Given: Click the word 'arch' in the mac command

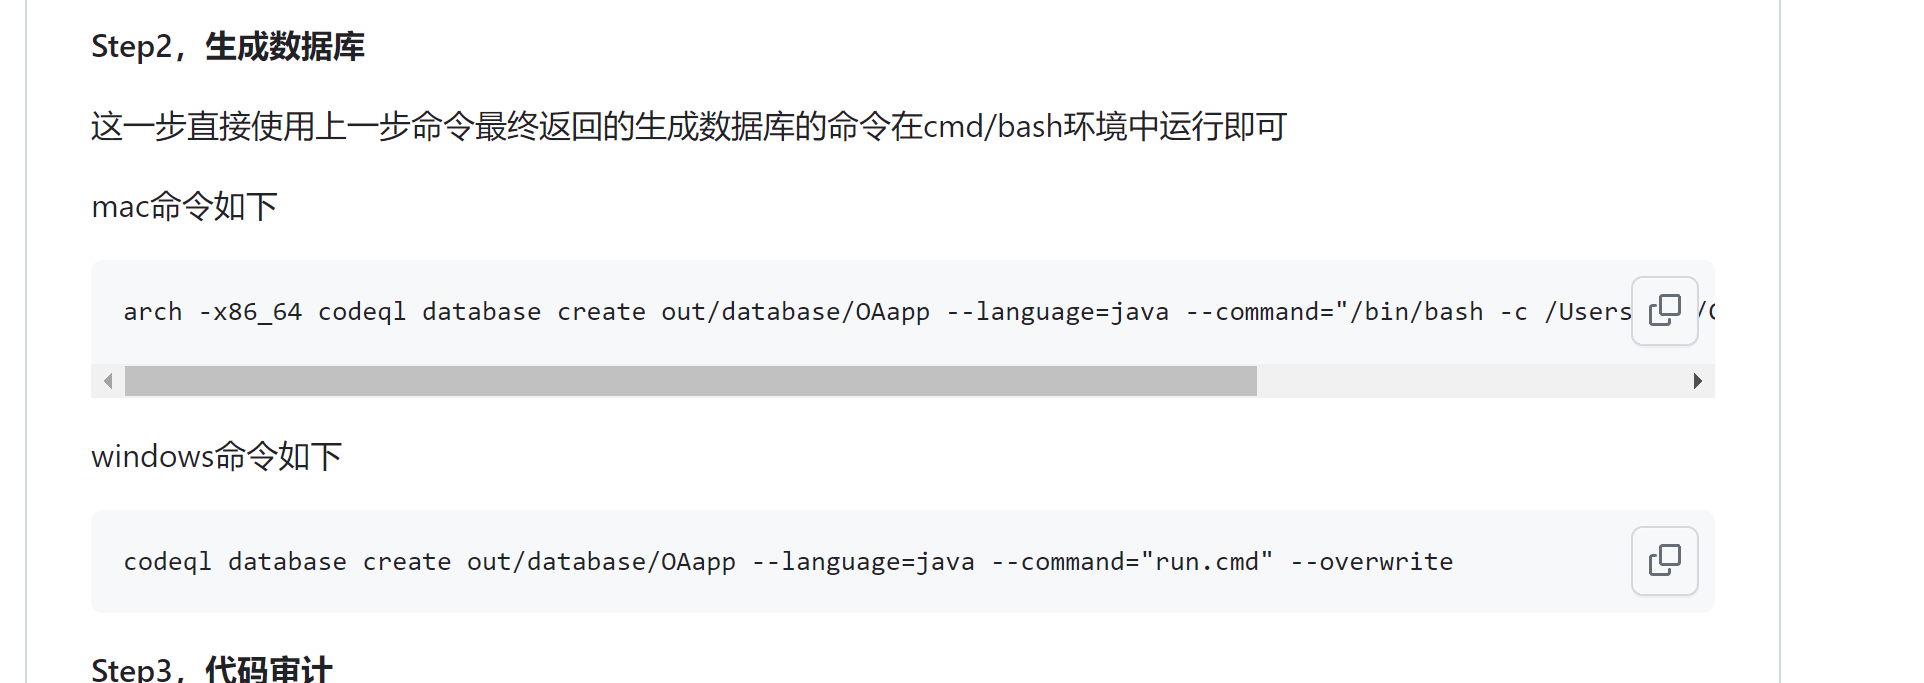Looking at the screenshot, I should [x=153, y=312].
